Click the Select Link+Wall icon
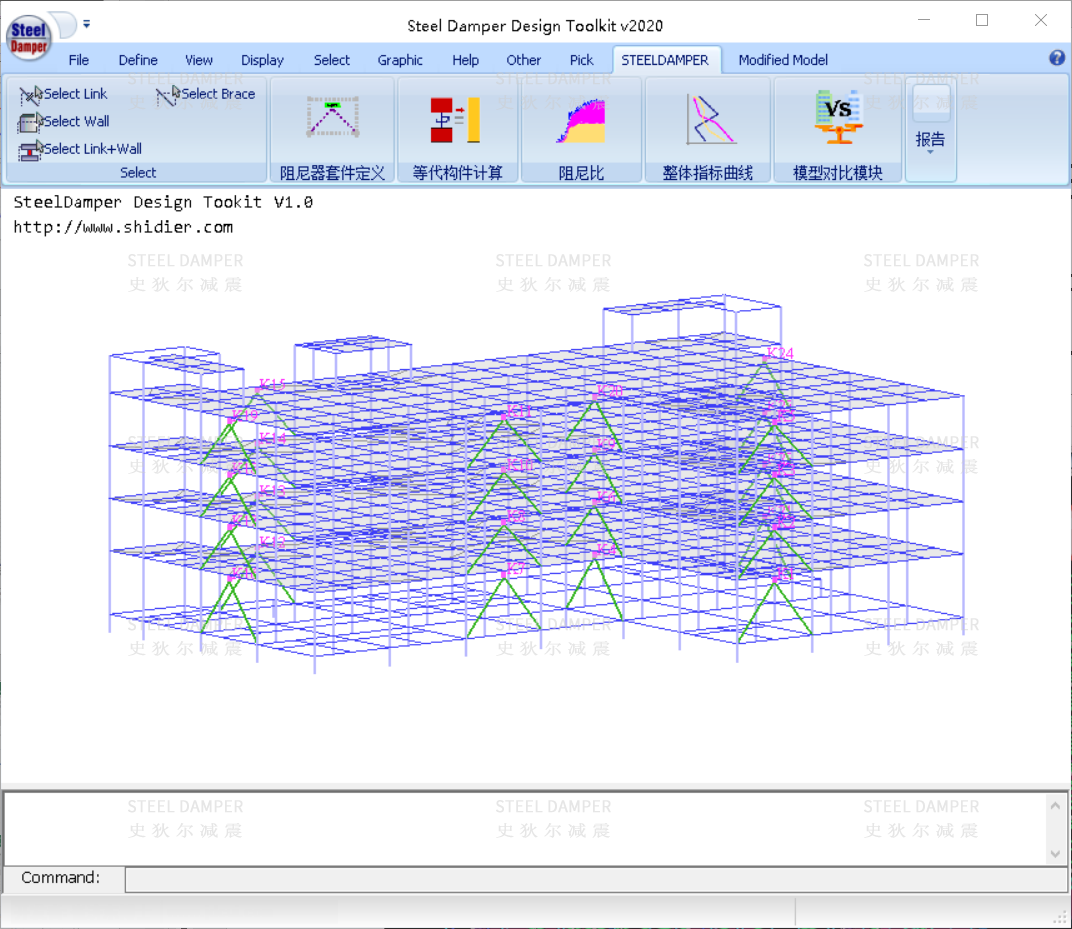Screen dimensions: 1072x929 pos(30,150)
